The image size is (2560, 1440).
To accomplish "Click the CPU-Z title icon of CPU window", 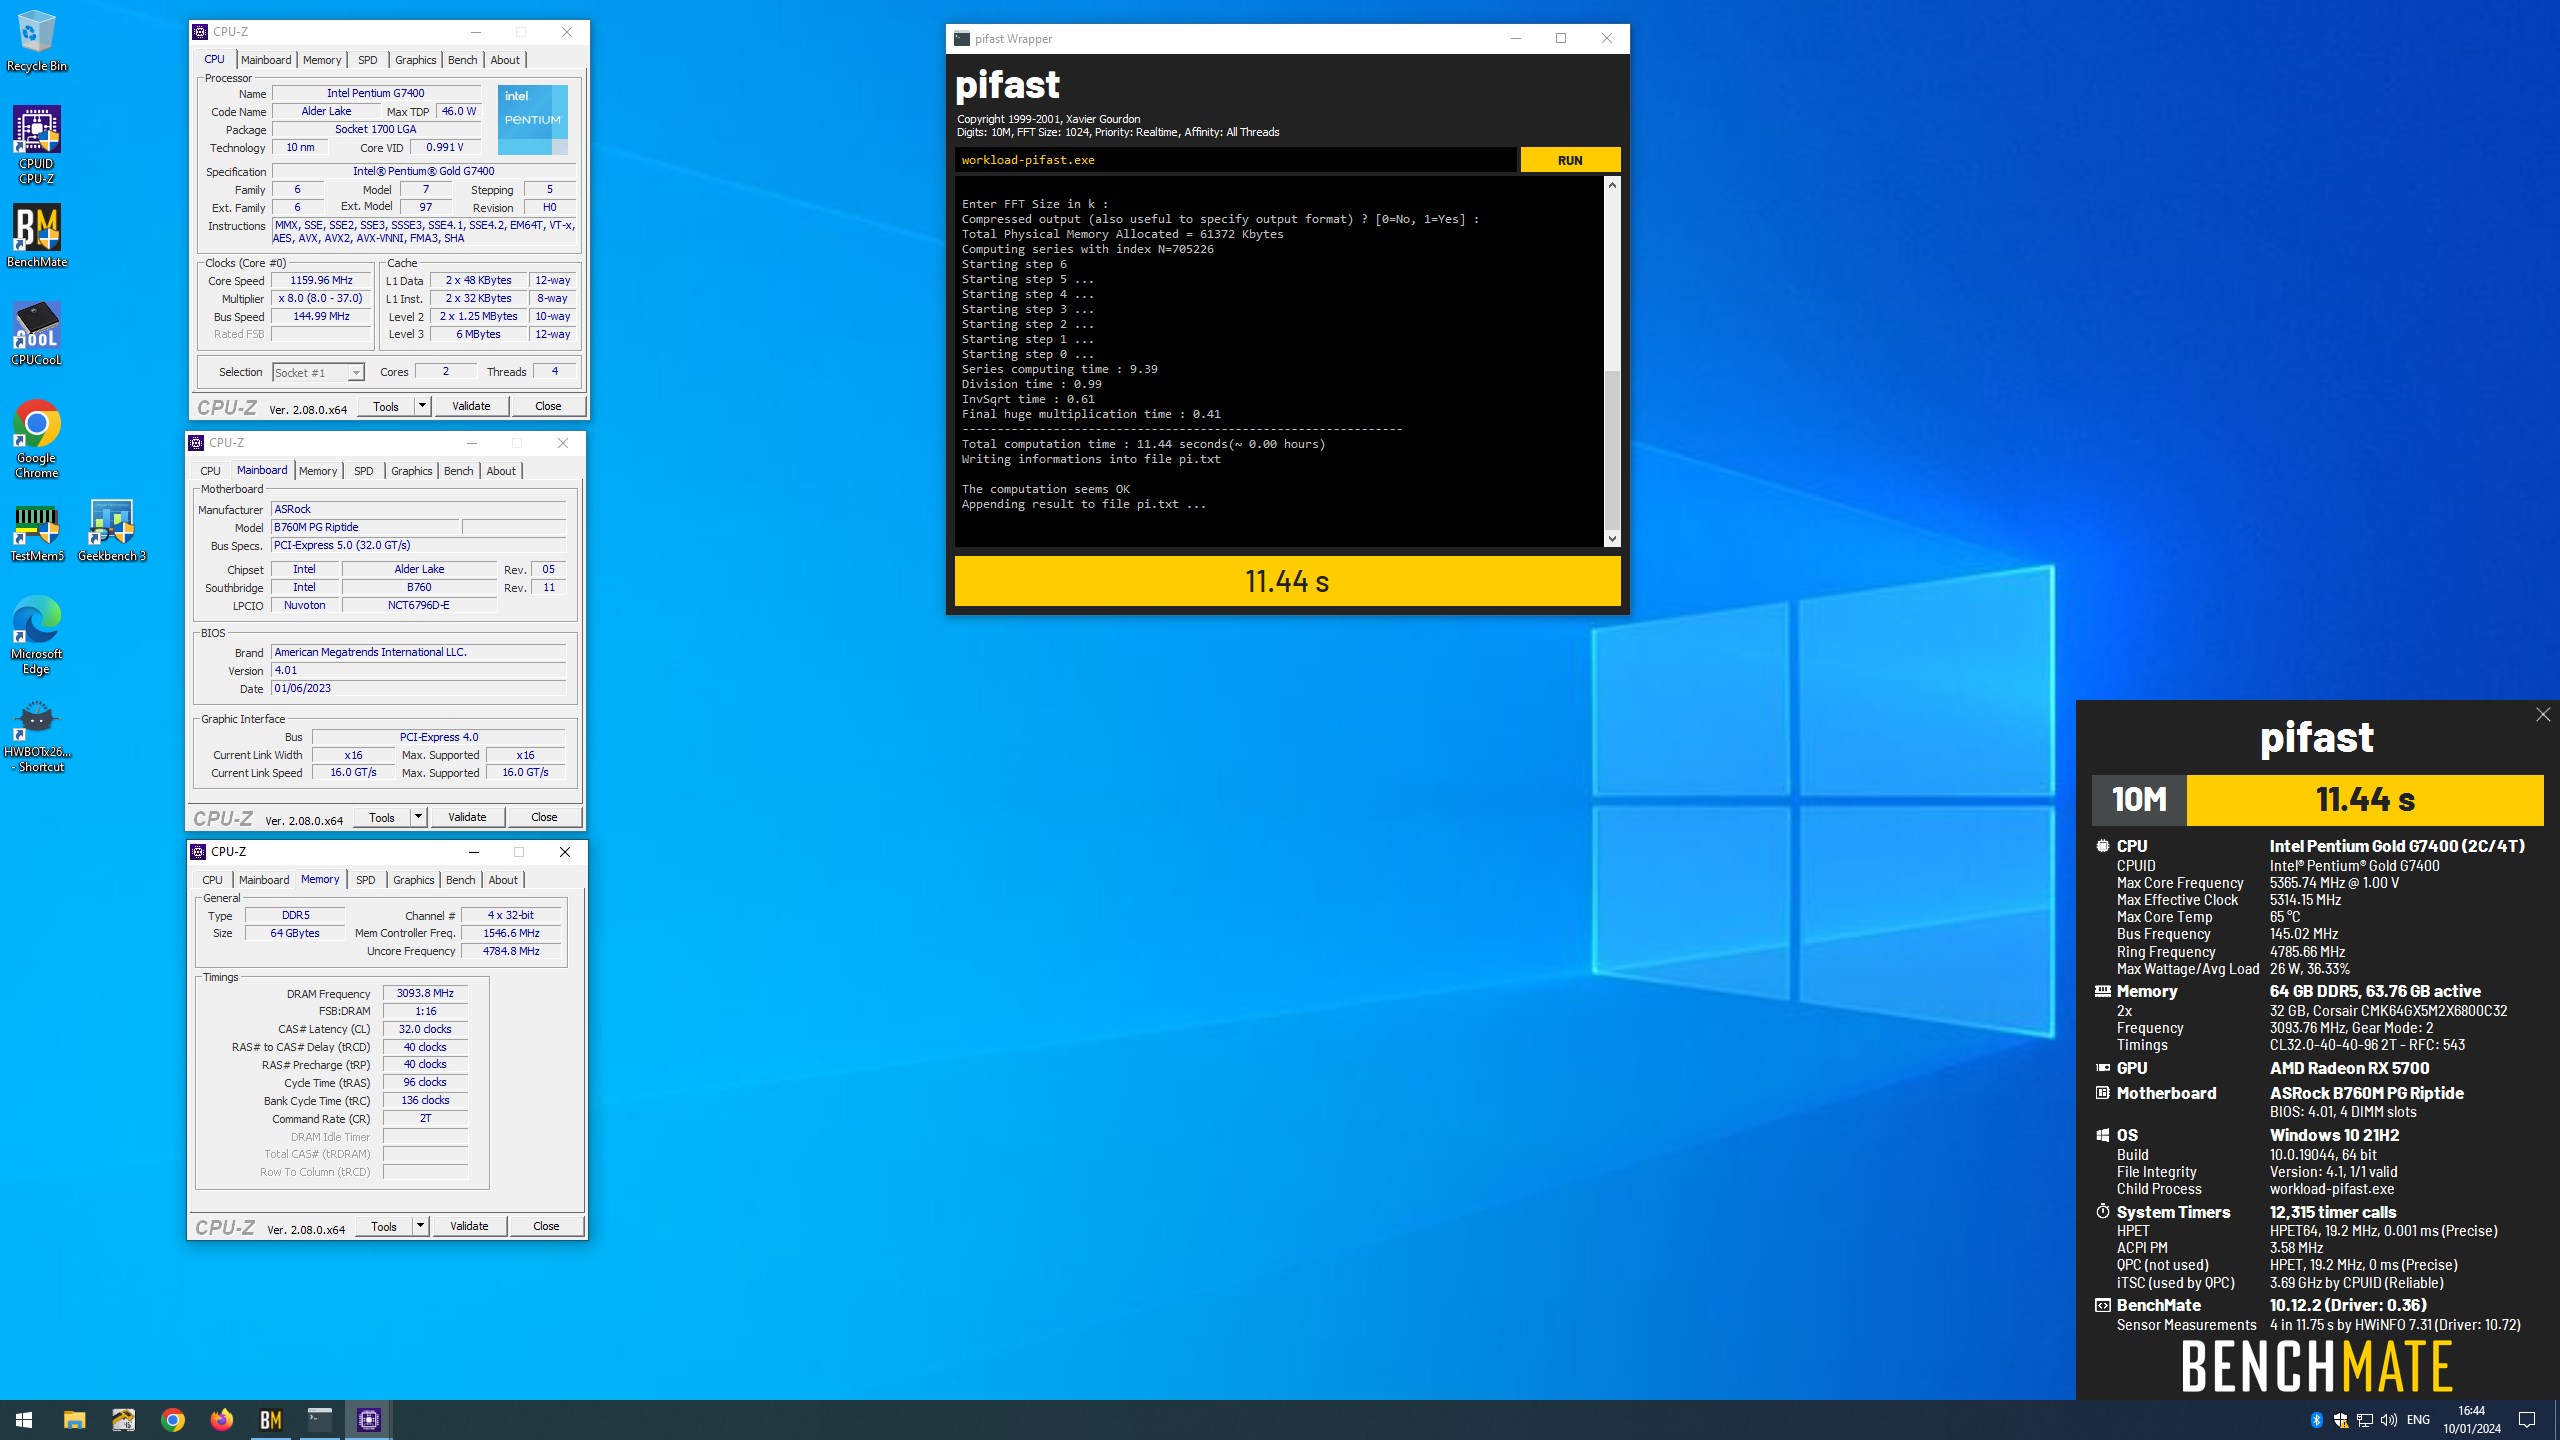I will (200, 32).
